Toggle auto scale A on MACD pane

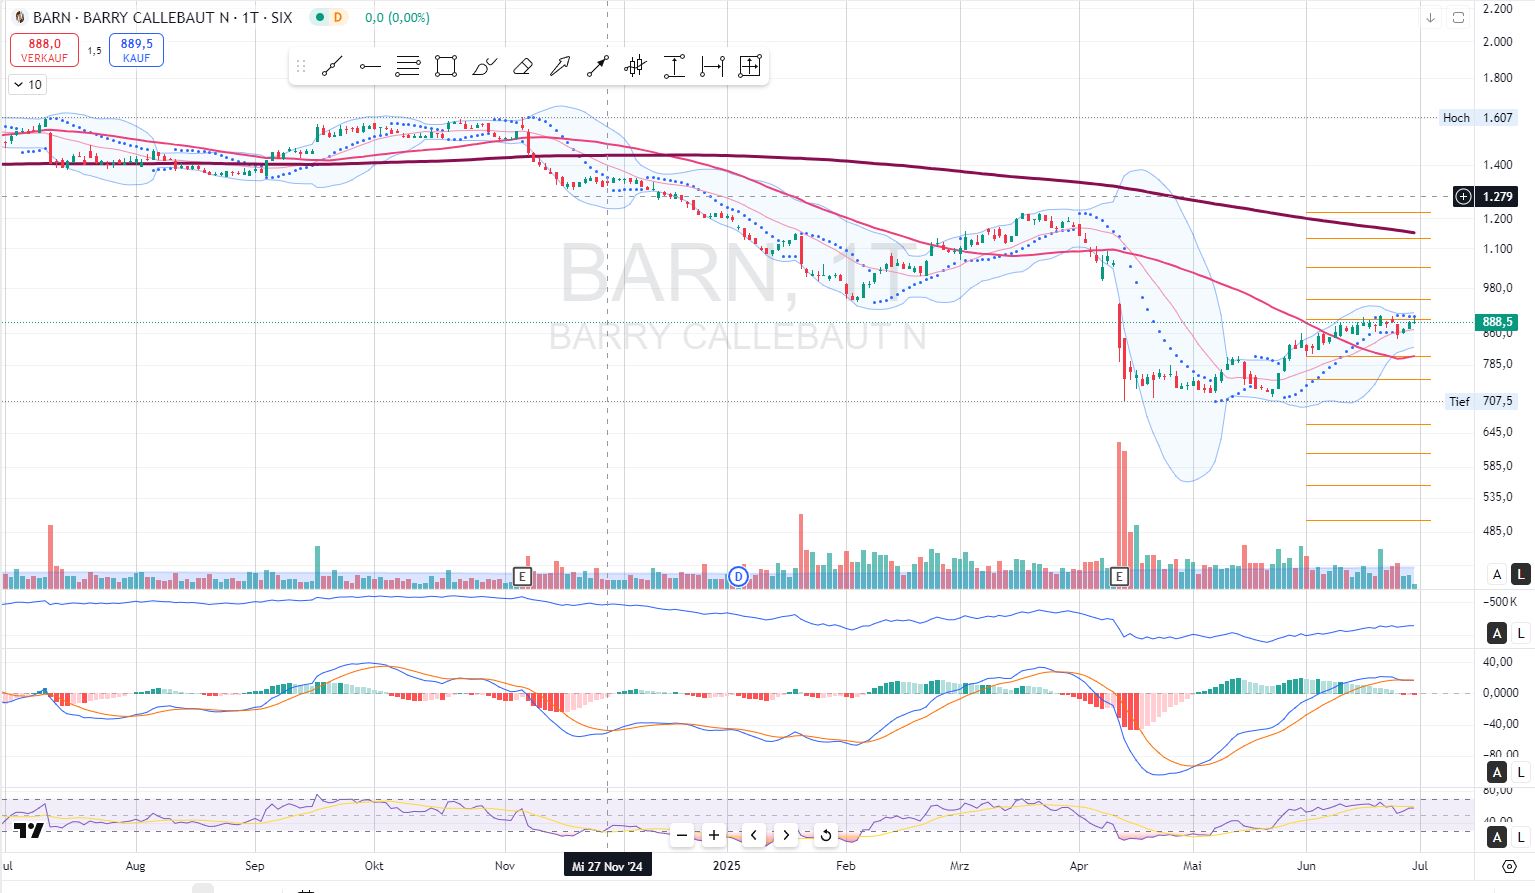1497,772
